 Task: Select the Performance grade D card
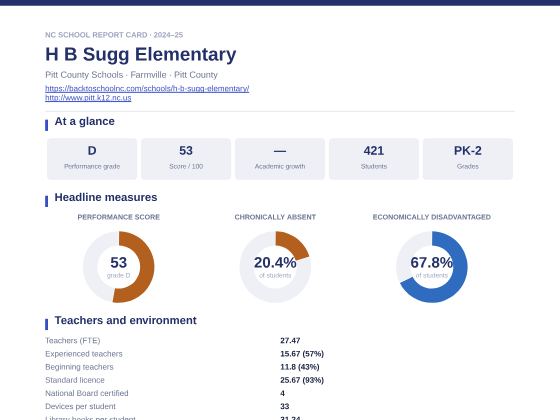click(x=92, y=159)
